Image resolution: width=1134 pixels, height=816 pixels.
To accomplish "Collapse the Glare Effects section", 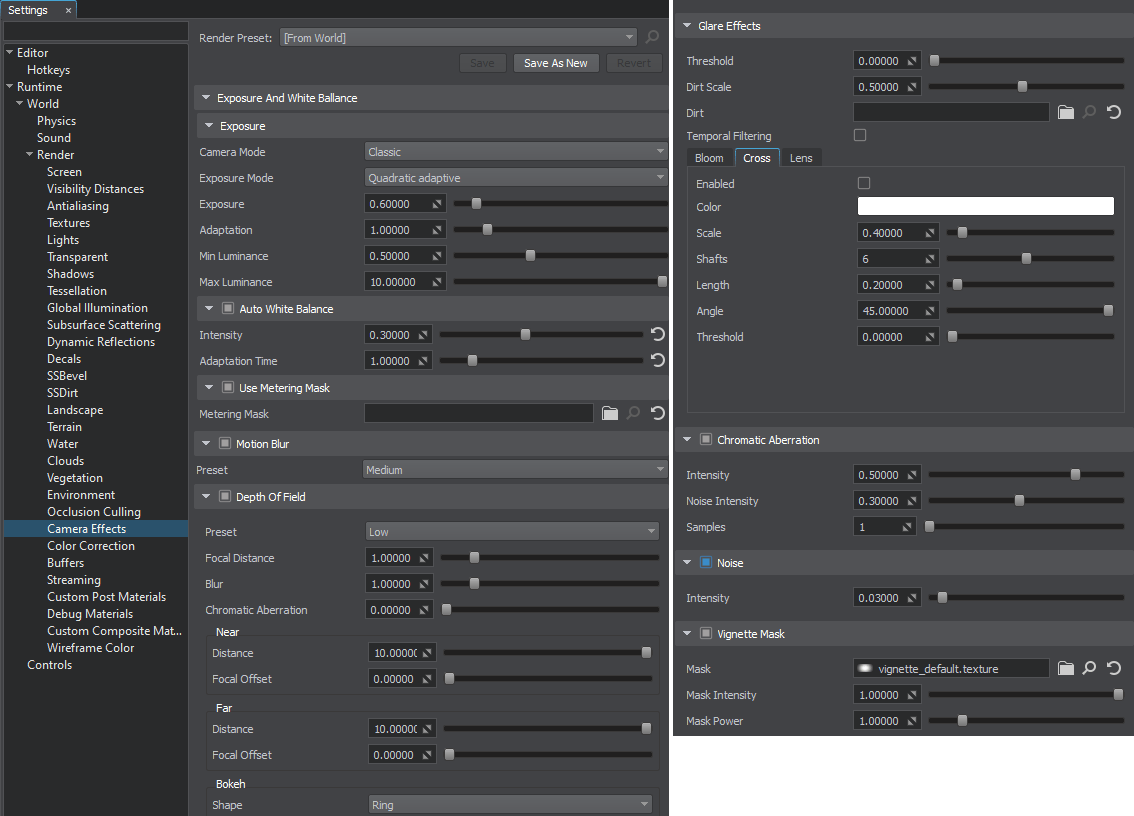I will click(x=688, y=26).
